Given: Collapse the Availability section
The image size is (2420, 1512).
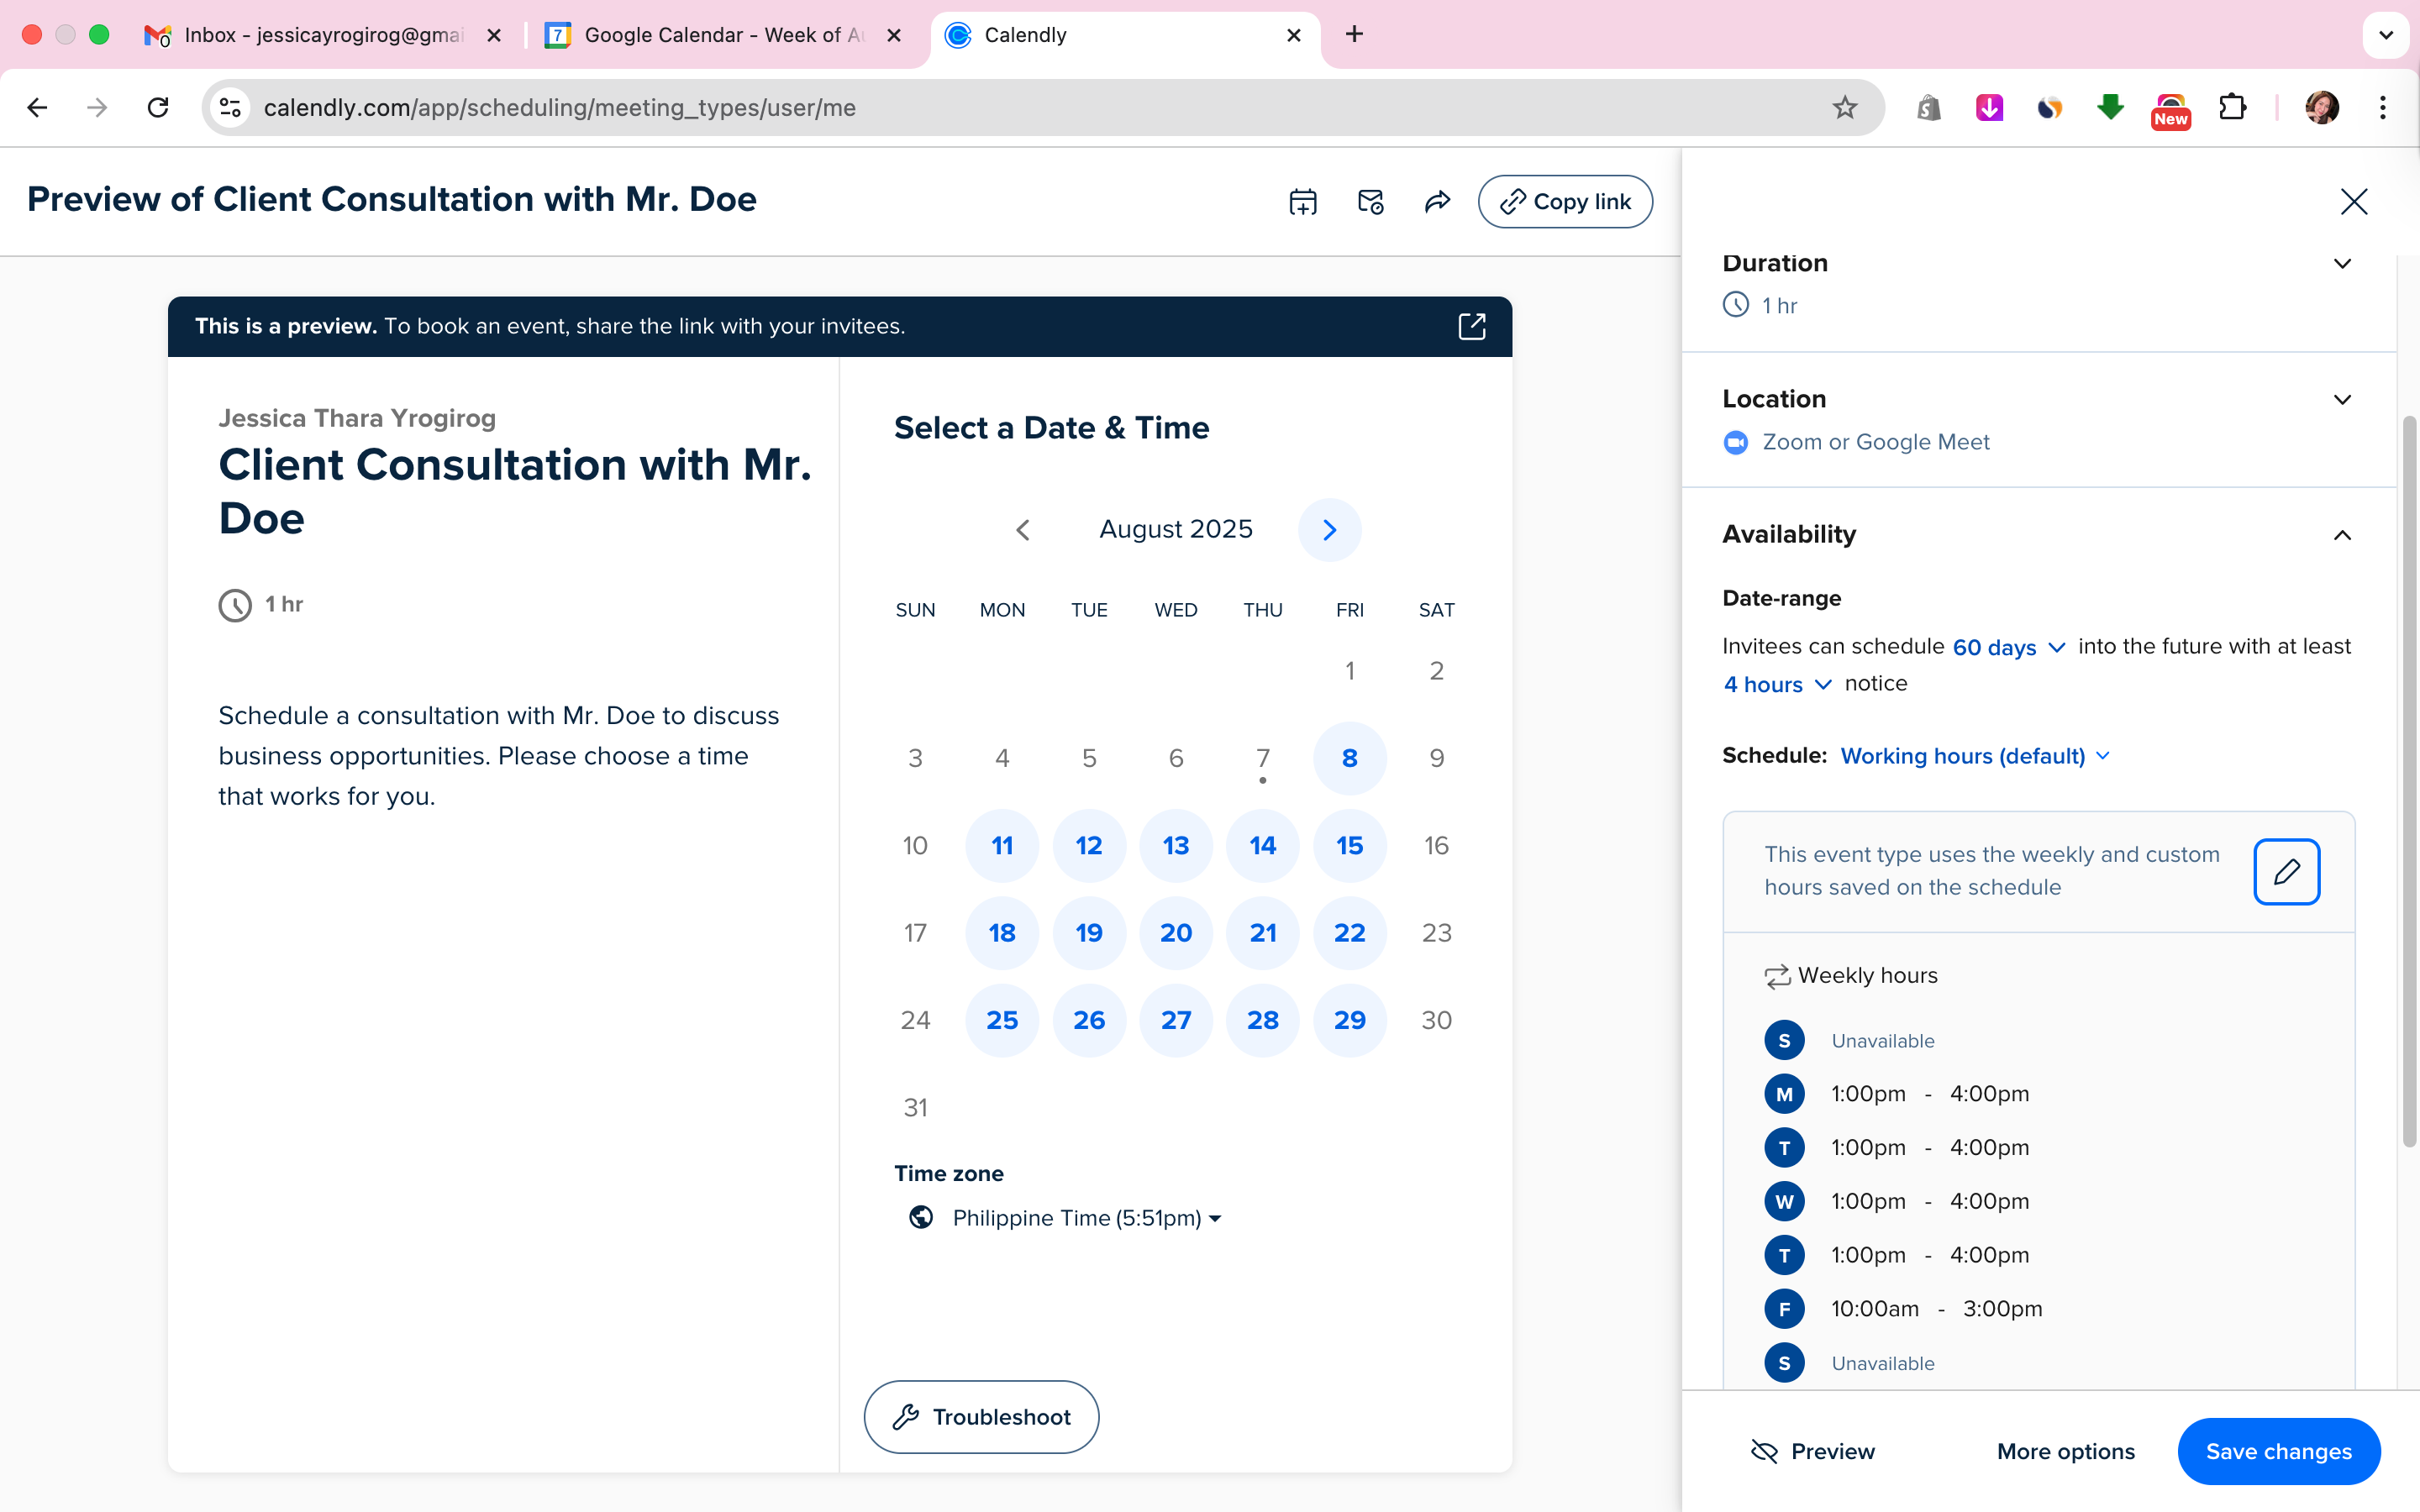Looking at the screenshot, I should [x=2341, y=535].
